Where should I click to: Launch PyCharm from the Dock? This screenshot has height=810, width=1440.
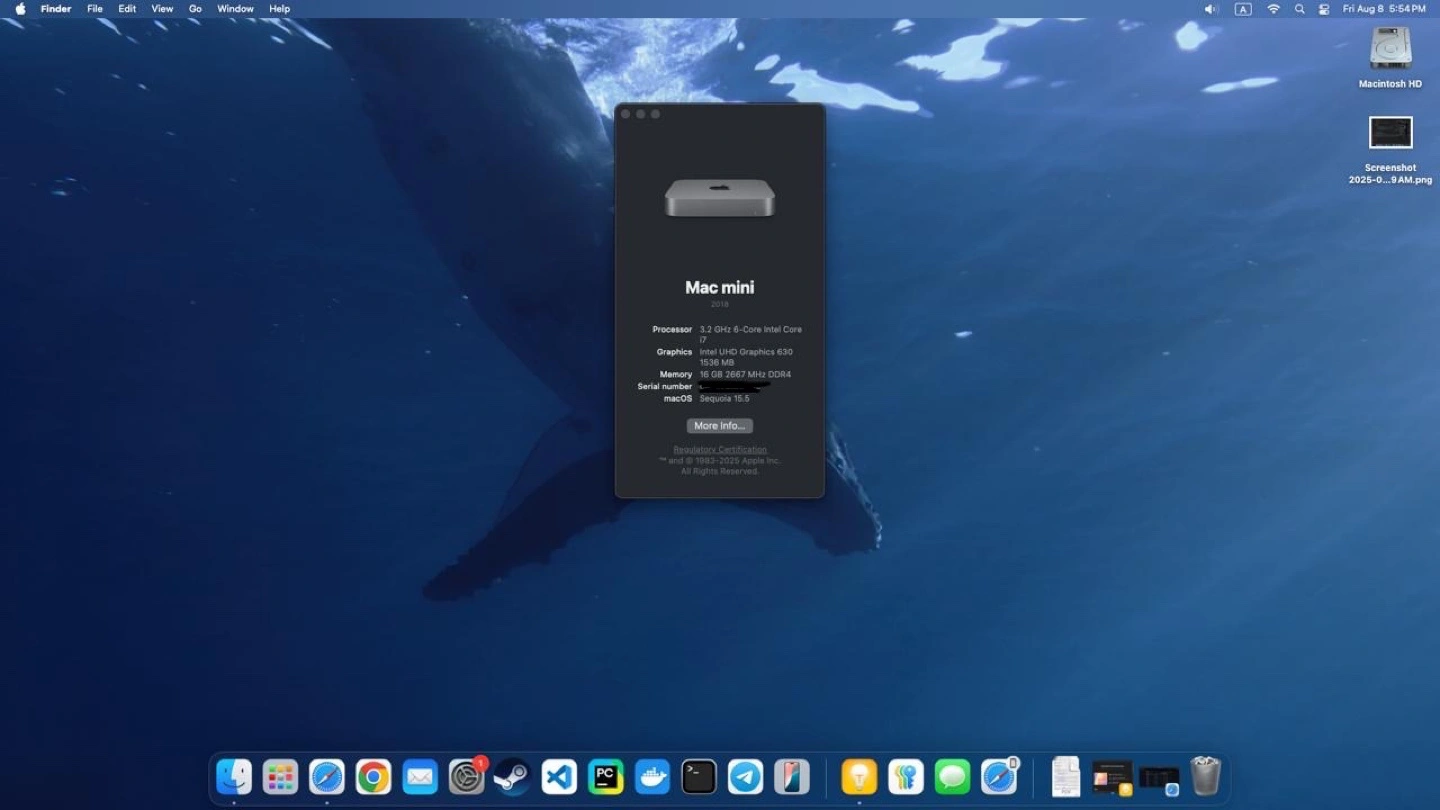pyautogui.click(x=605, y=777)
